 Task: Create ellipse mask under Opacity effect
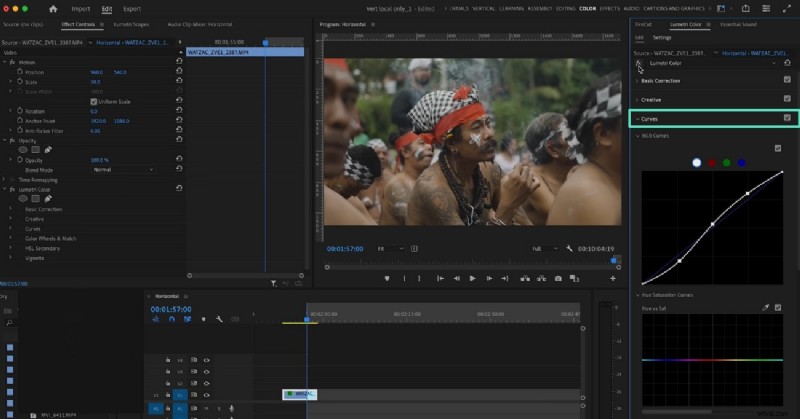click(23, 150)
